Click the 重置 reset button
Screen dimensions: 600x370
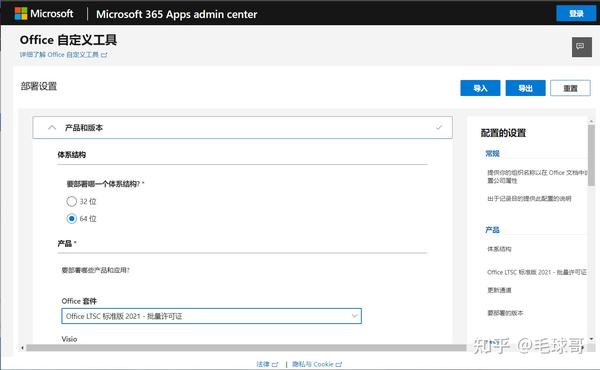[570, 88]
